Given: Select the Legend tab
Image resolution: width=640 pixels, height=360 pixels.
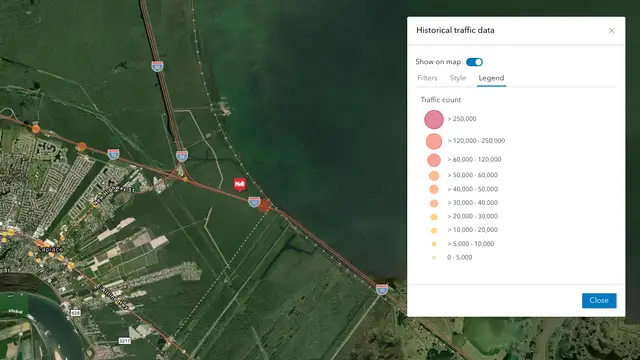Looking at the screenshot, I should (491, 78).
